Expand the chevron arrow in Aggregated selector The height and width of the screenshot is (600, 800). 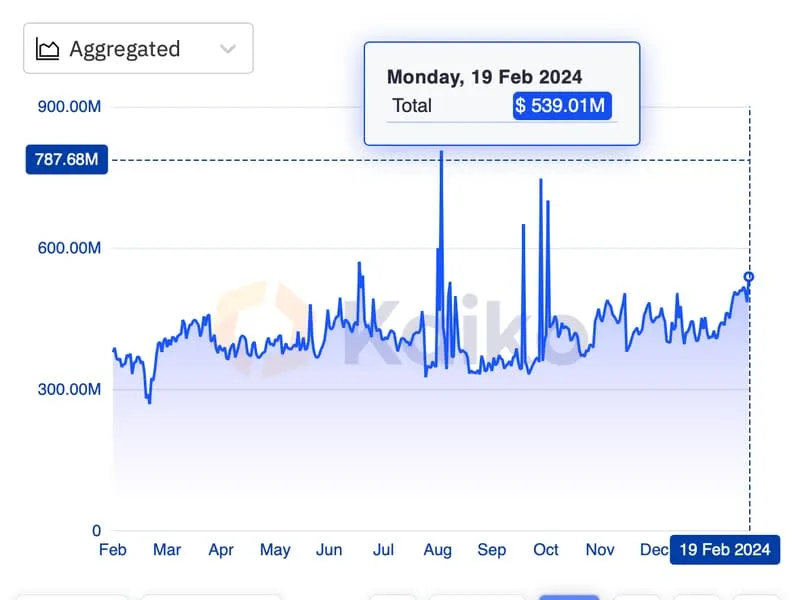[x=228, y=49]
